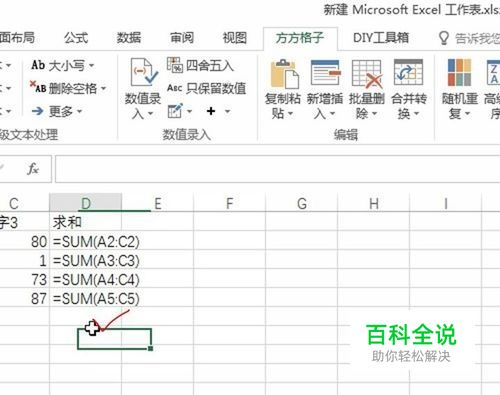Click the 数值录入 checkmark document icon
500x395 pixels.
(144, 72)
